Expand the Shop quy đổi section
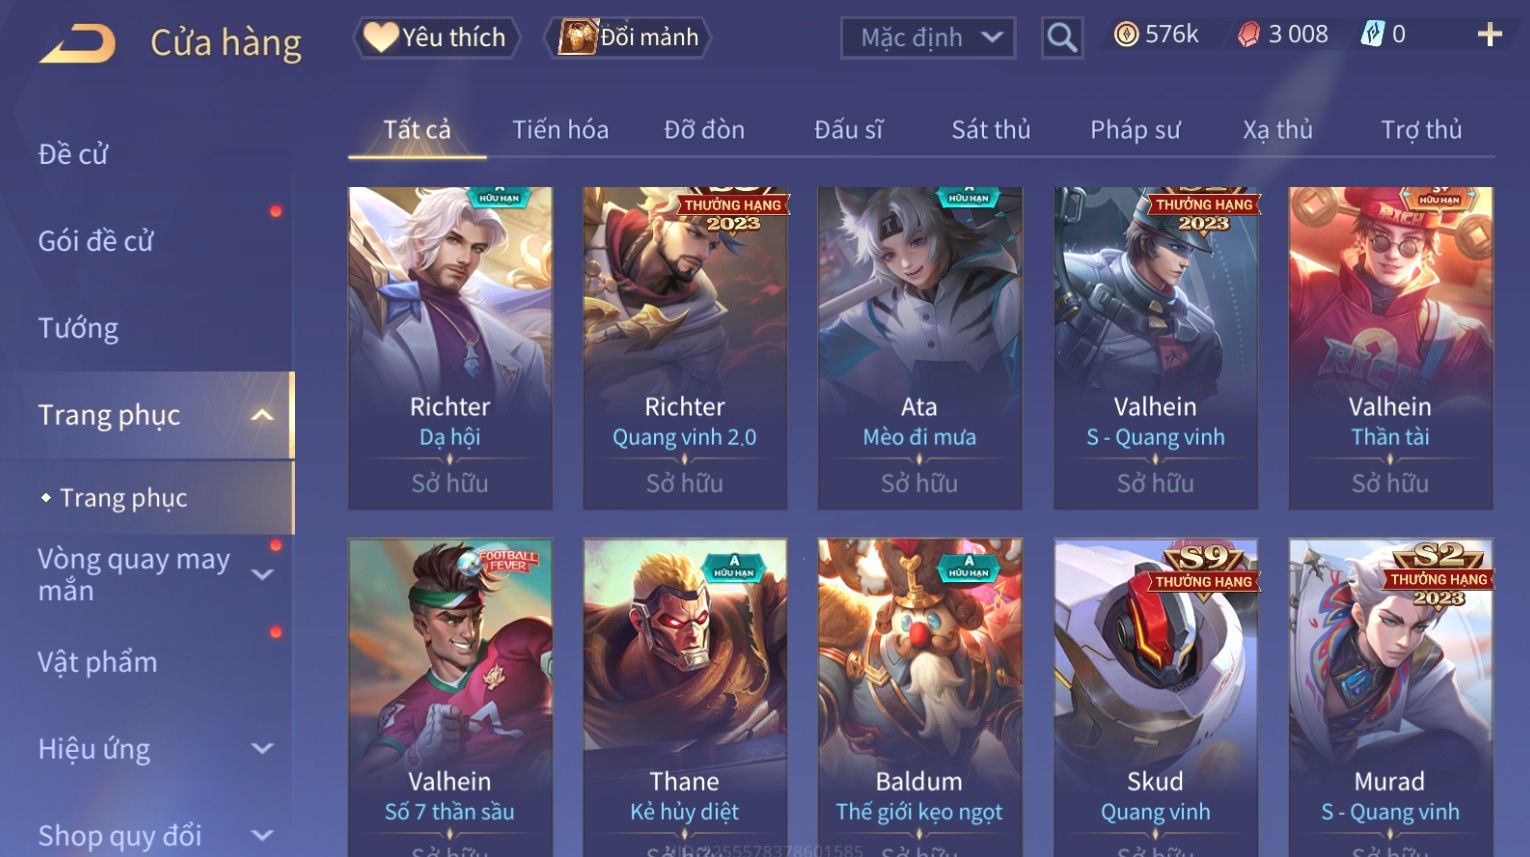Image resolution: width=1530 pixels, height=857 pixels. (x=262, y=835)
